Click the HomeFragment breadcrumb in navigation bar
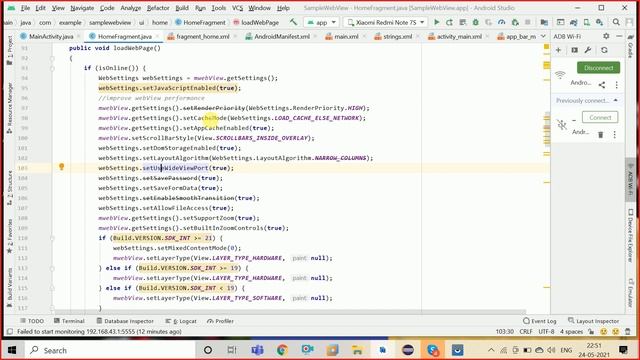 point(200,22)
